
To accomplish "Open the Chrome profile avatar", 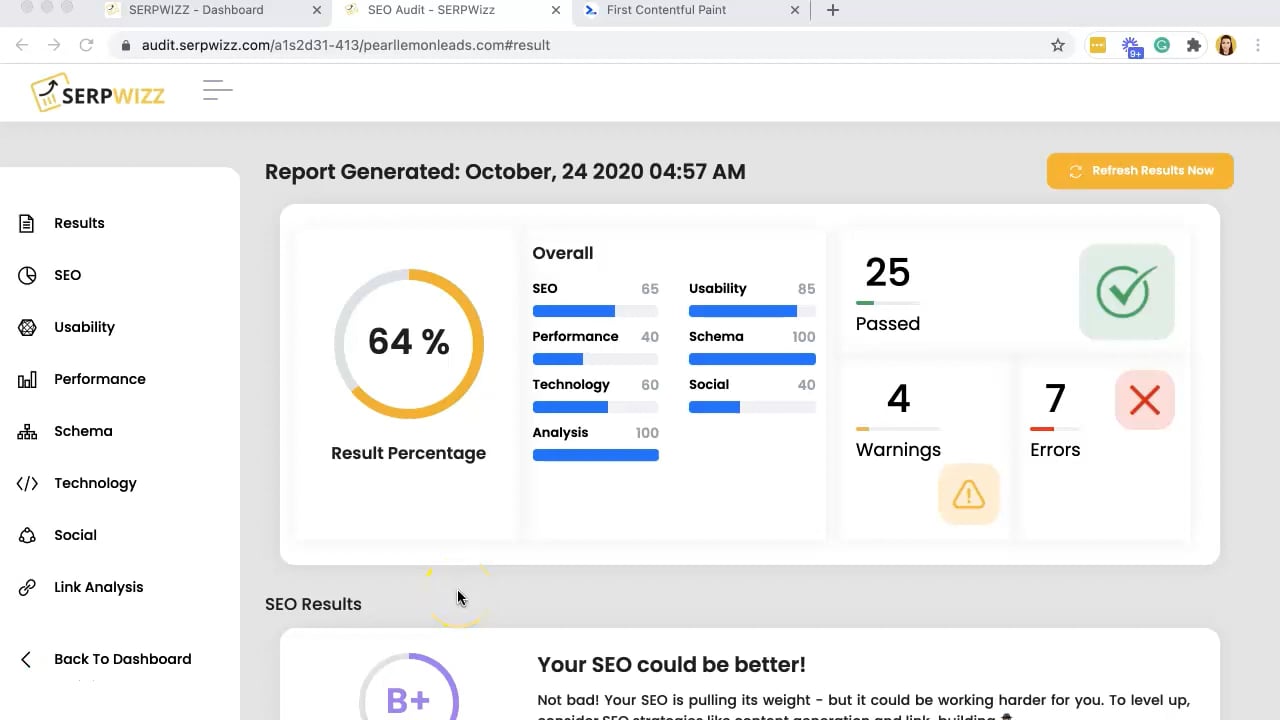I will point(1226,45).
